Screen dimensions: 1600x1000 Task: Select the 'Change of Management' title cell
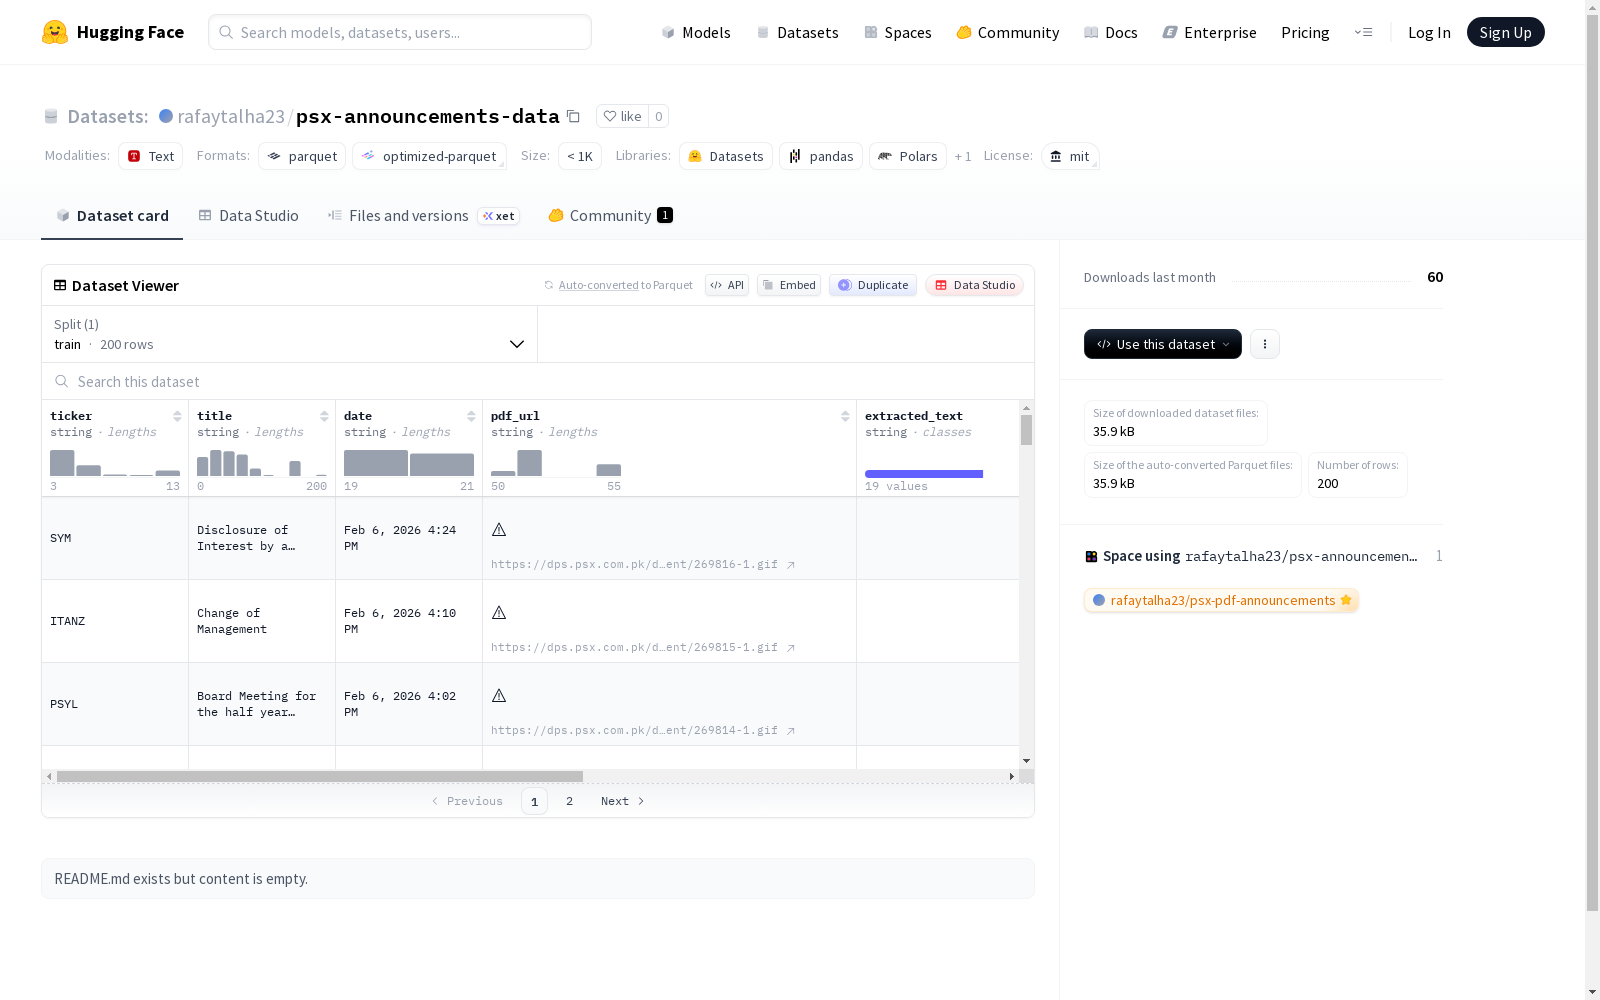click(262, 621)
